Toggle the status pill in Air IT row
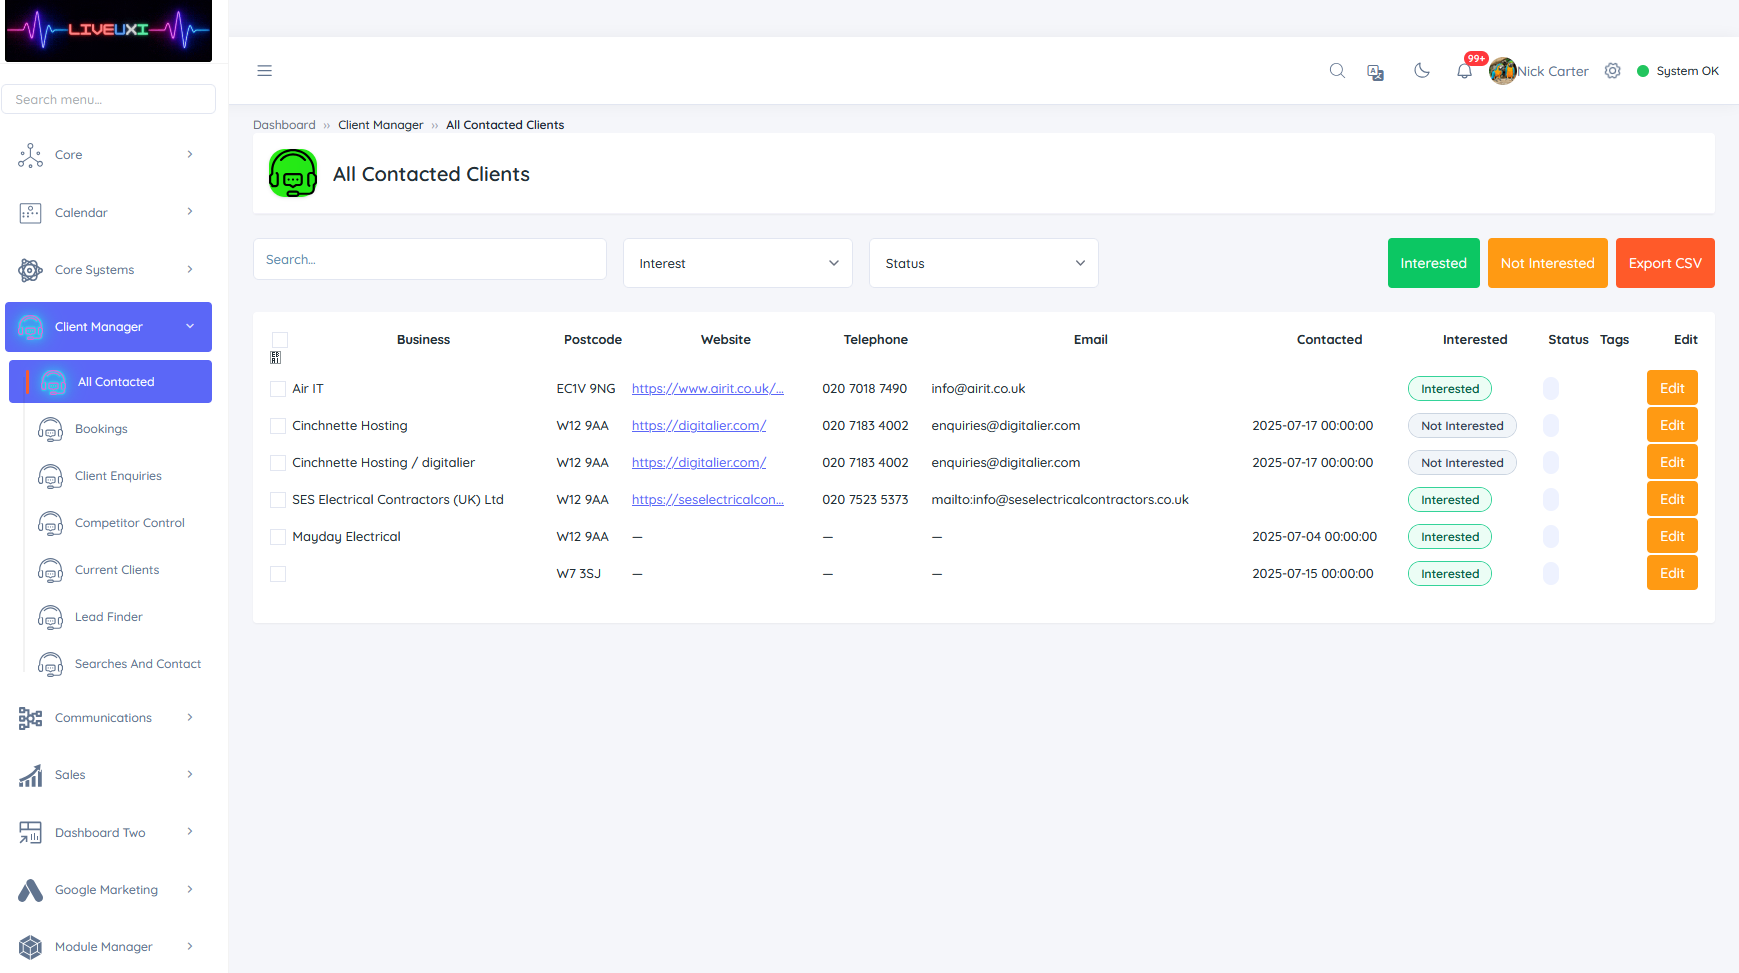This screenshot has height=973, width=1739. [1550, 389]
